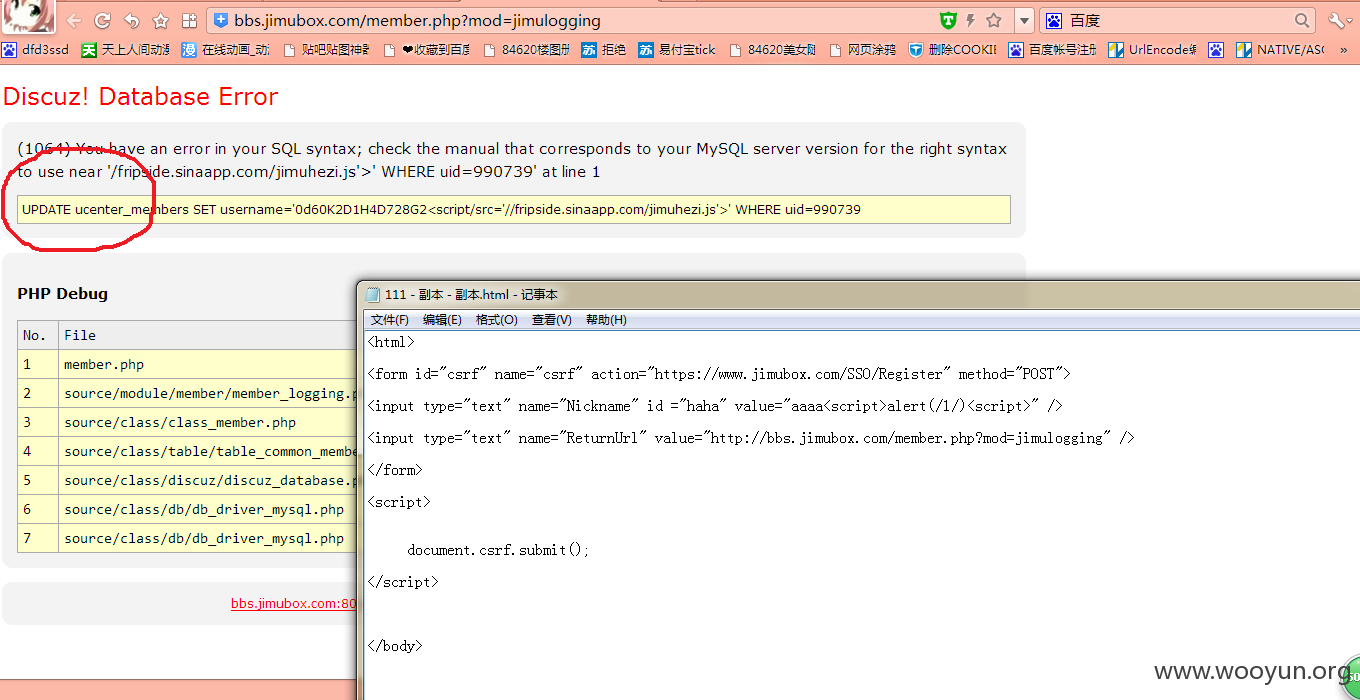The image size is (1360, 700).
Task: Select source/class/discuz/discuz_database row
Action: pos(210,480)
